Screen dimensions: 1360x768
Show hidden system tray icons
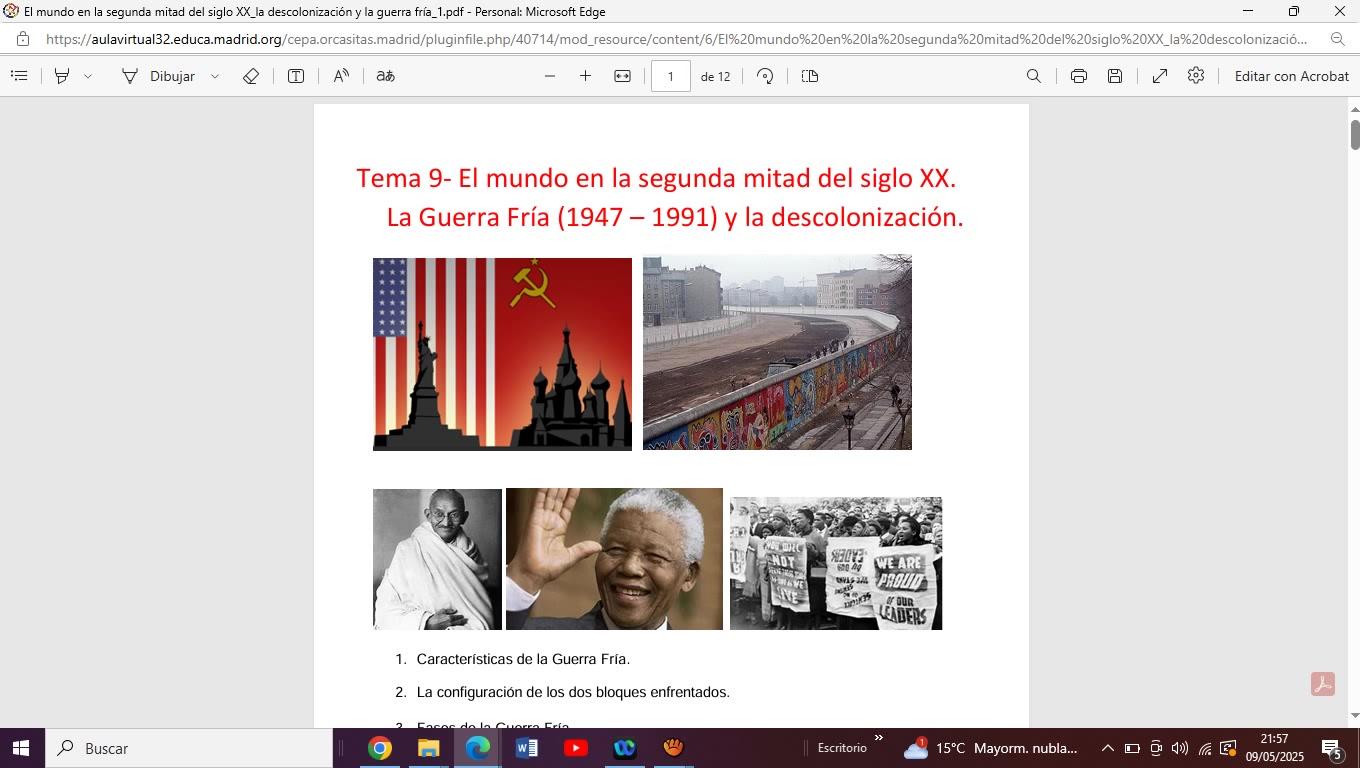click(x=1107, y=748)
